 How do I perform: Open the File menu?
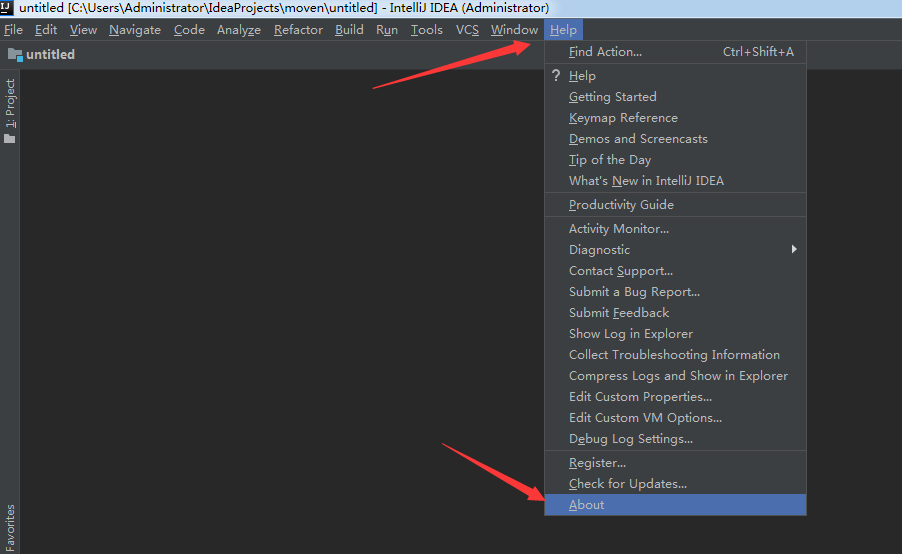click(13, 30)
